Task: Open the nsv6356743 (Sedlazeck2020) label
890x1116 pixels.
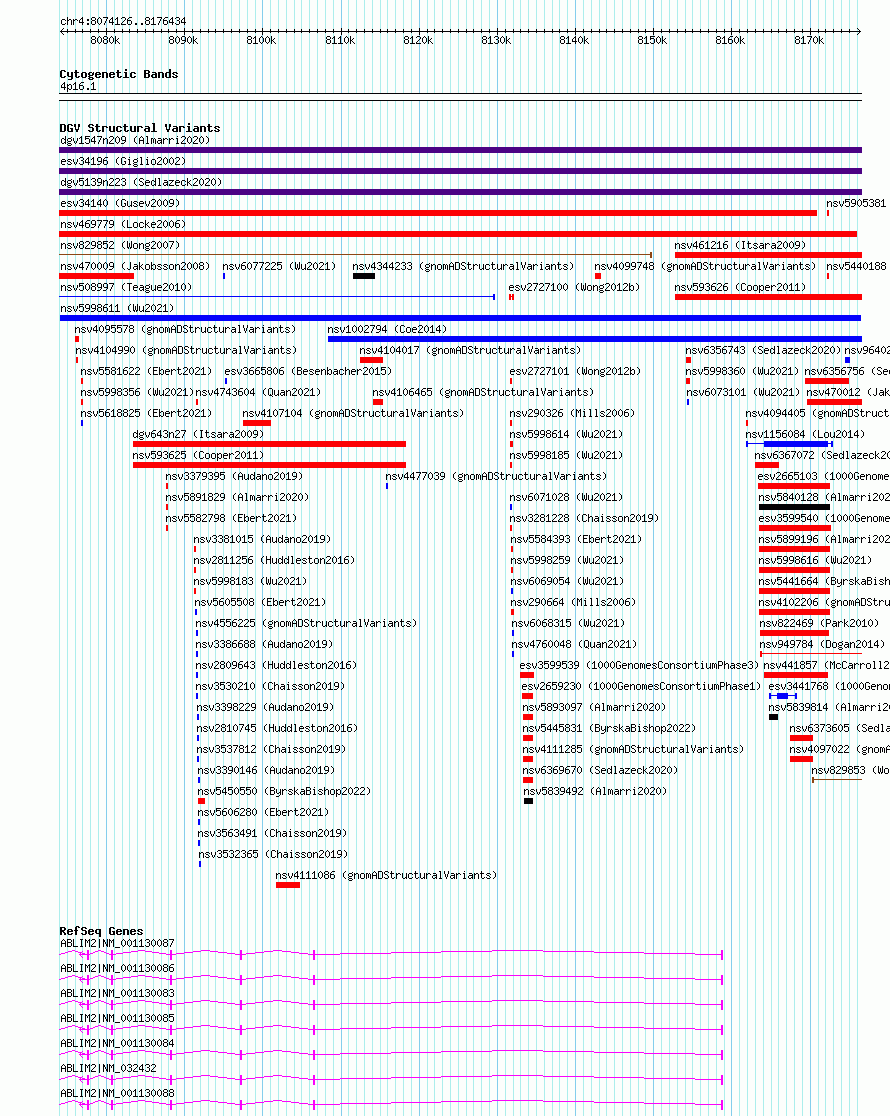Action: (763, 350)
